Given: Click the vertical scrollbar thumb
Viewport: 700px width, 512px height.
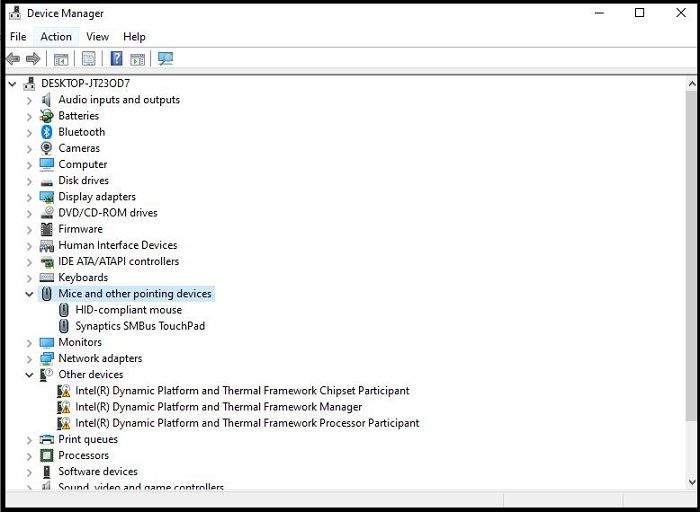Looking at the screenshot, I should pos(692,256).
